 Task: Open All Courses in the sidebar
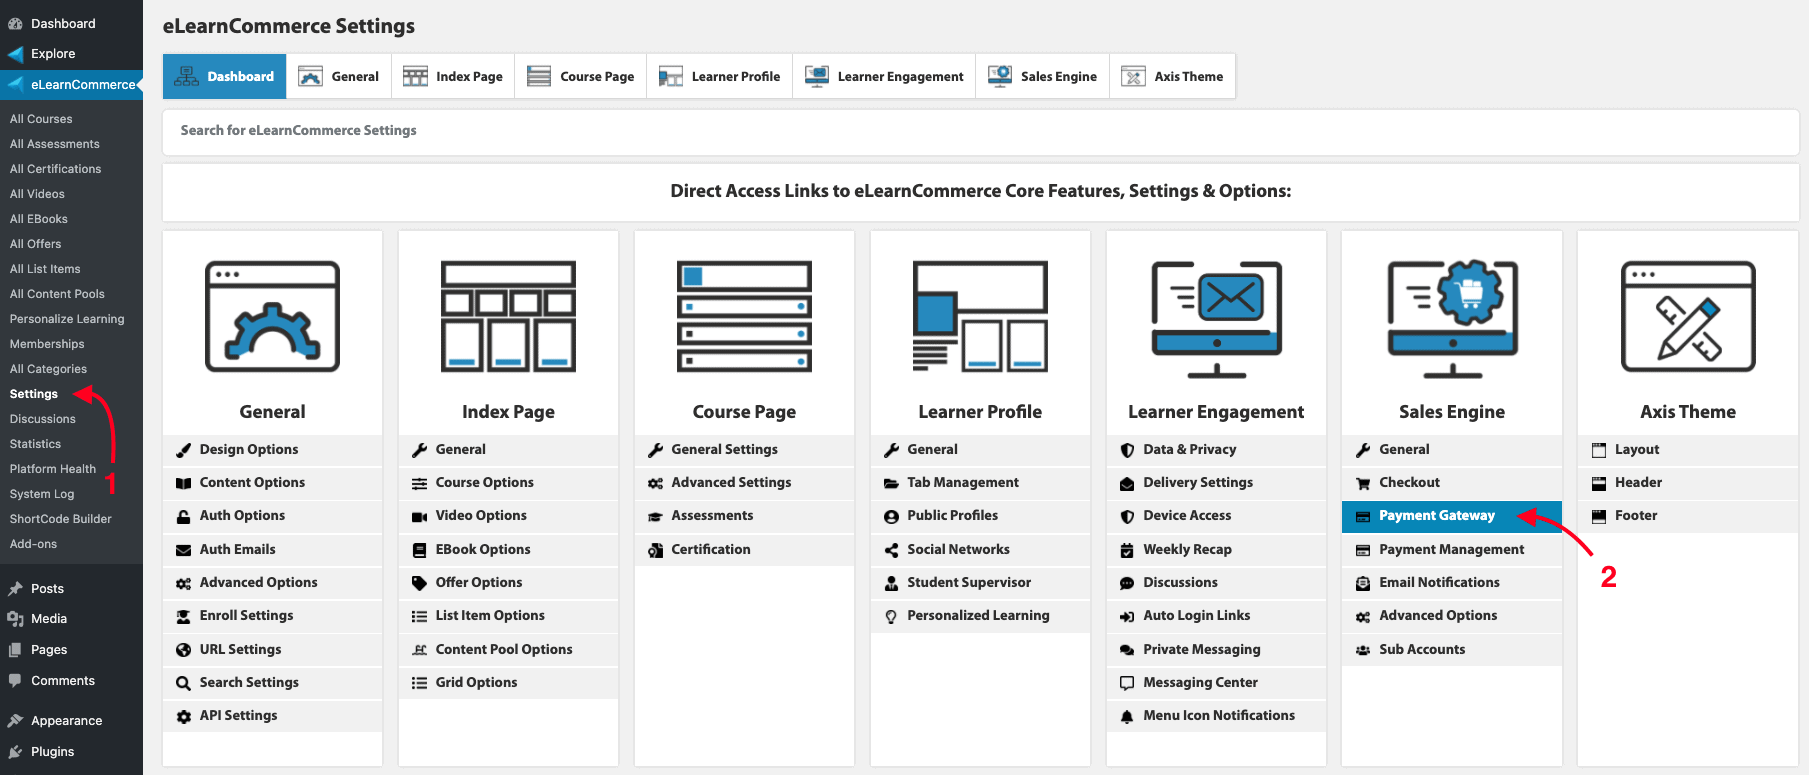[x=41, y=119]
